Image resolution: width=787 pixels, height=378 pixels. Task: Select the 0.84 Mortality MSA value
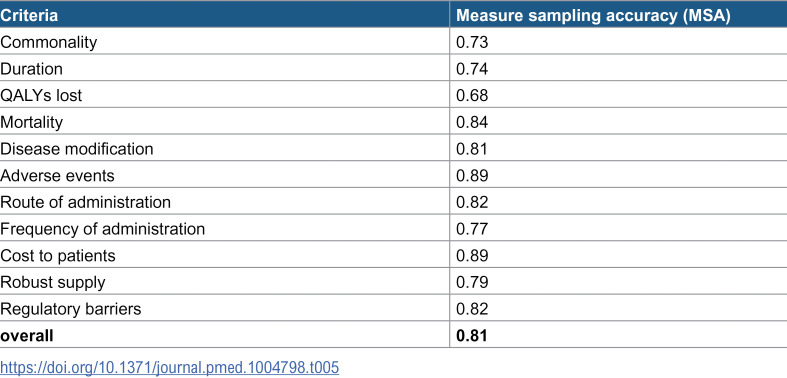[472, 122]
